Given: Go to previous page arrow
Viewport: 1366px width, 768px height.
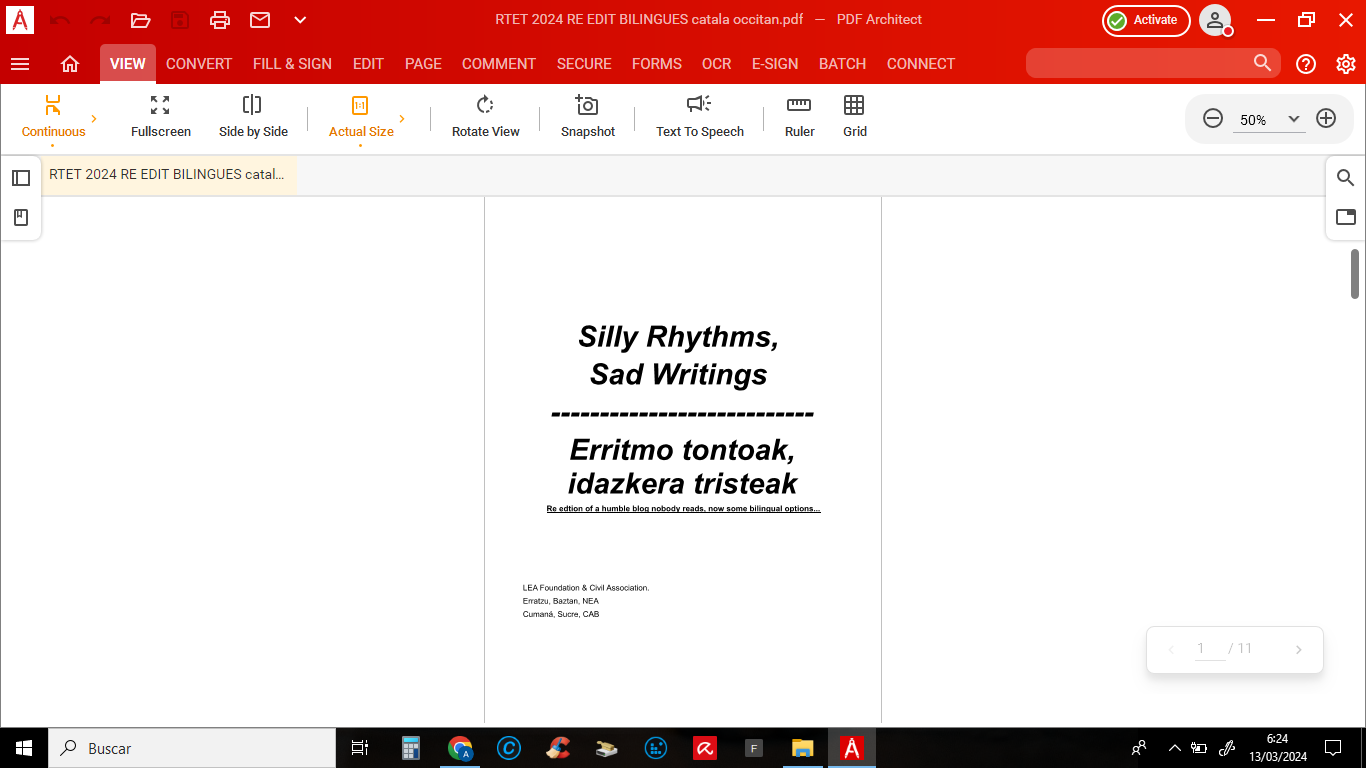Looking at the screenshot, I should (x=1171, y=650).
